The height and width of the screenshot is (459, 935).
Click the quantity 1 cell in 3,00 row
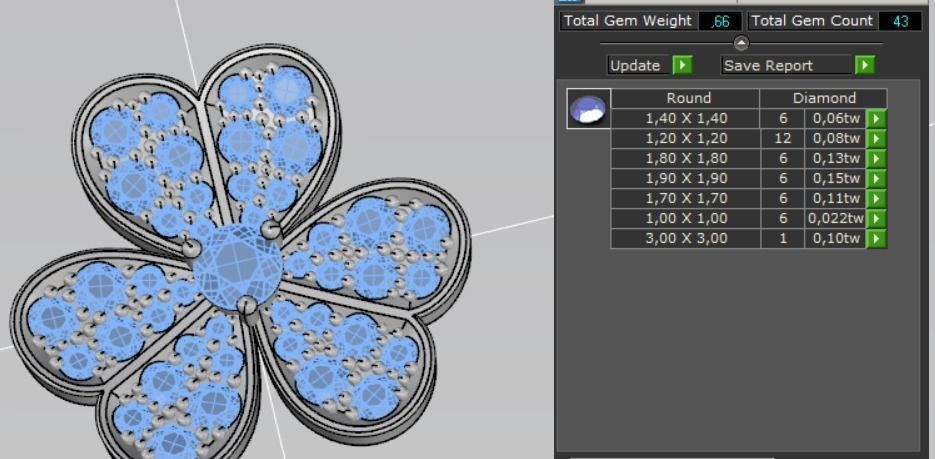pyautogui.click(x=782, y=239)
